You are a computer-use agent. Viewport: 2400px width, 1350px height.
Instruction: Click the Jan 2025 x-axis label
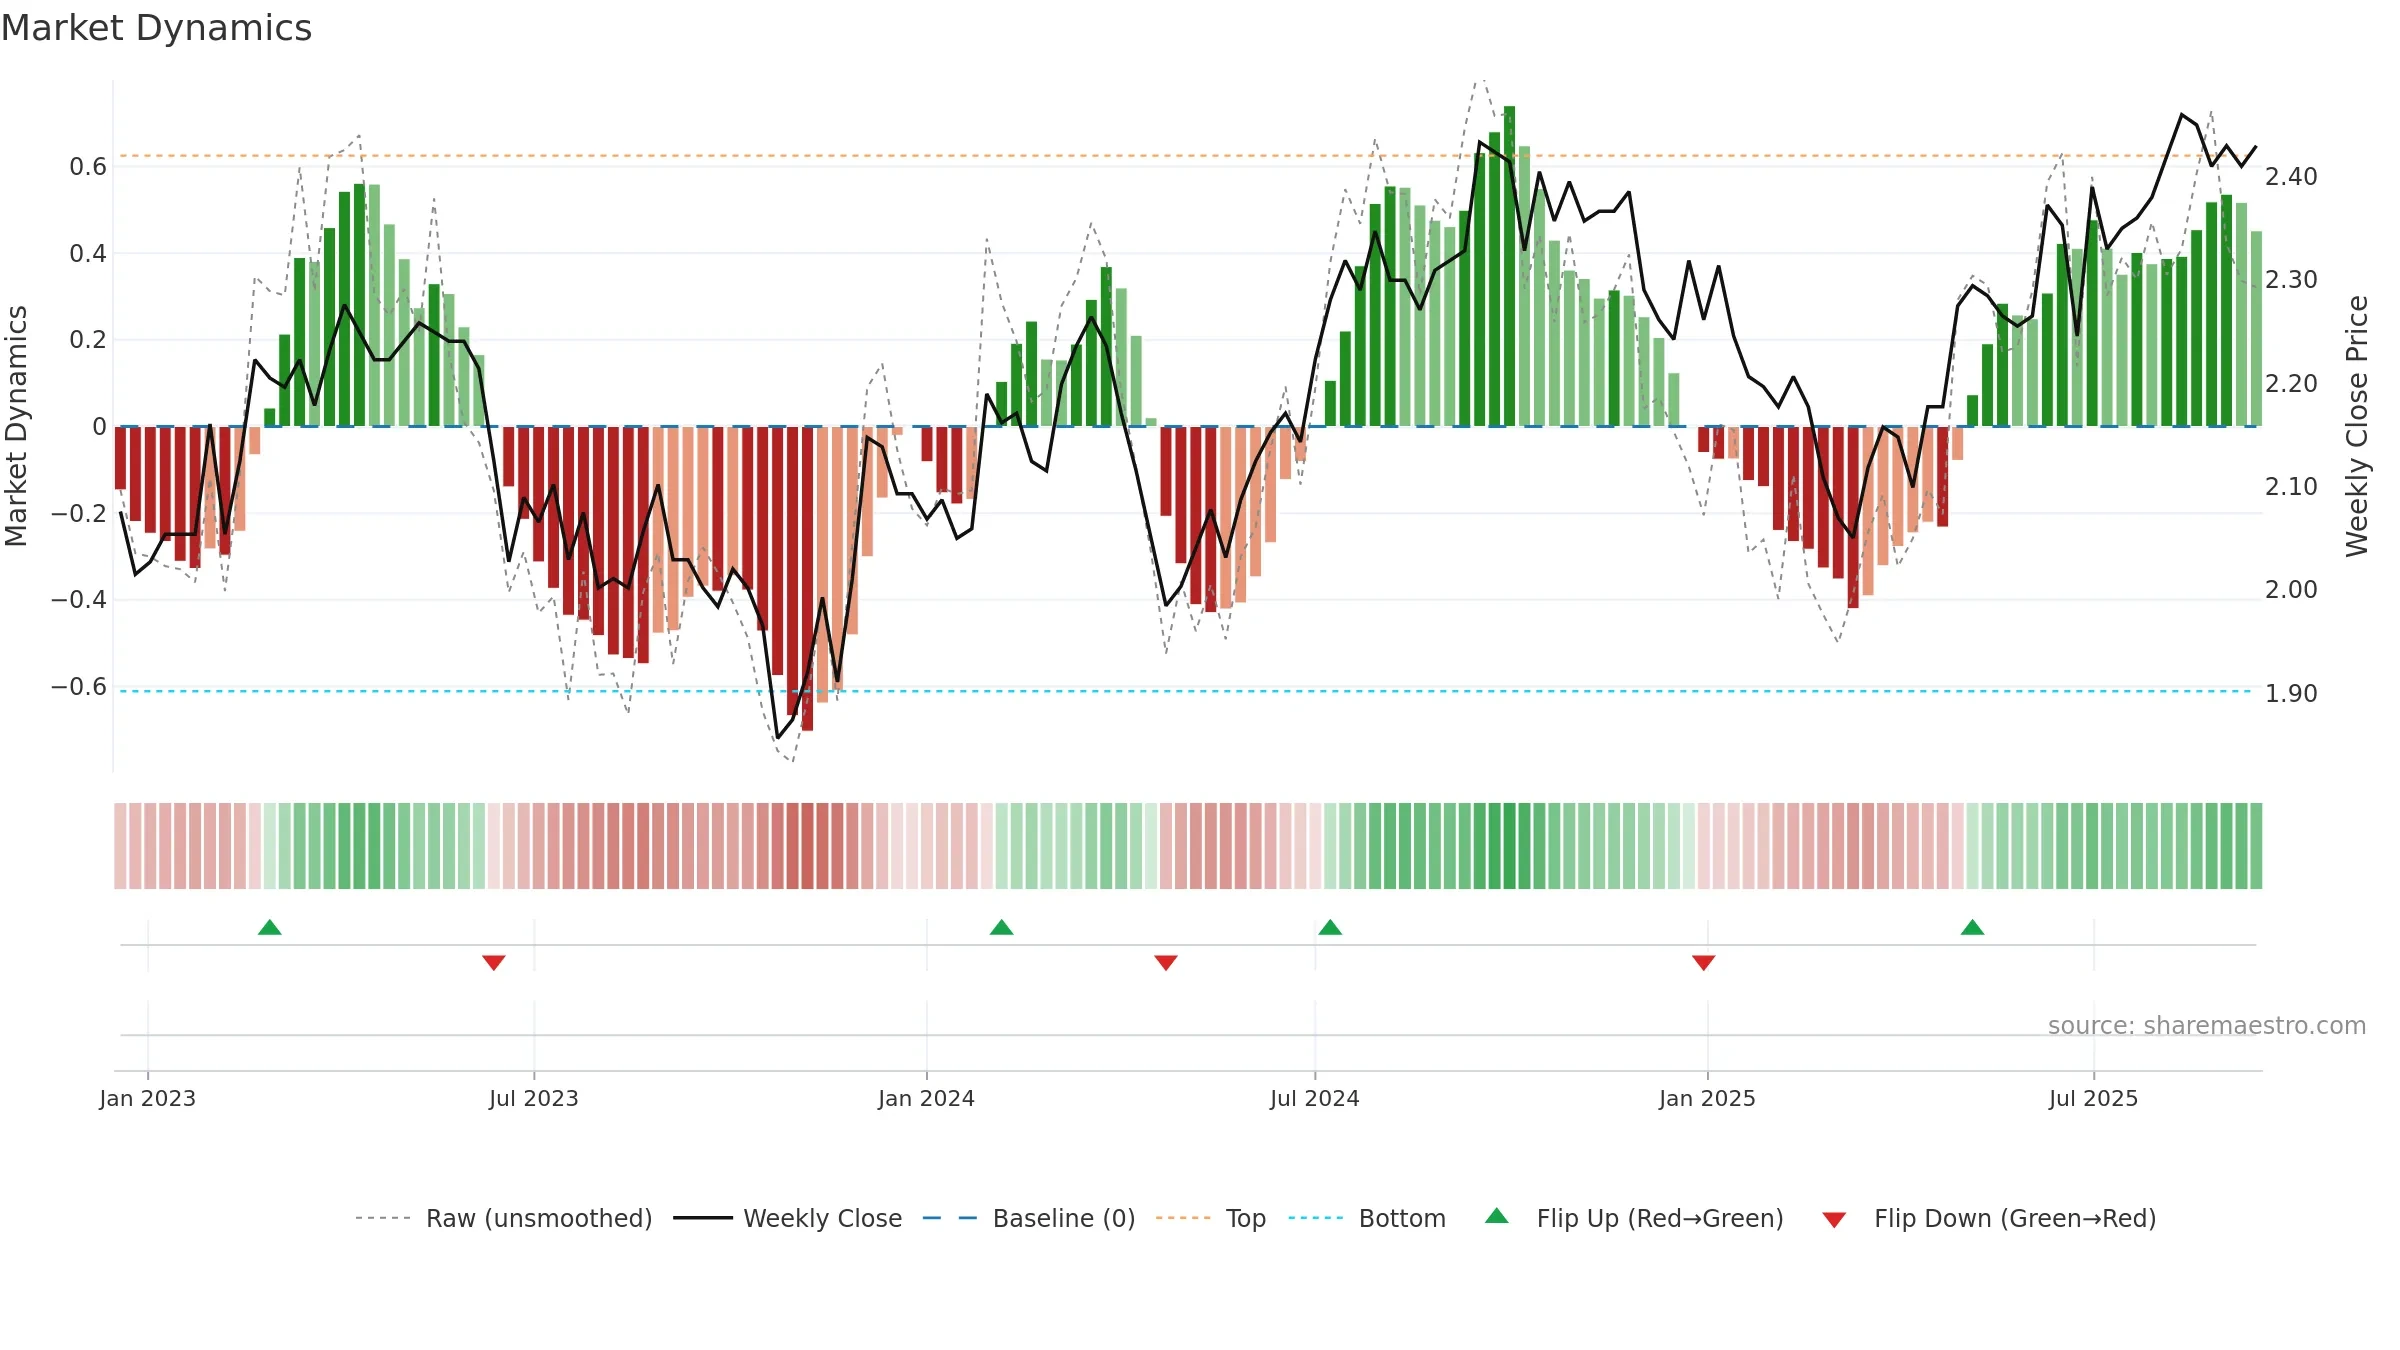click(x=1707, y=1098)
